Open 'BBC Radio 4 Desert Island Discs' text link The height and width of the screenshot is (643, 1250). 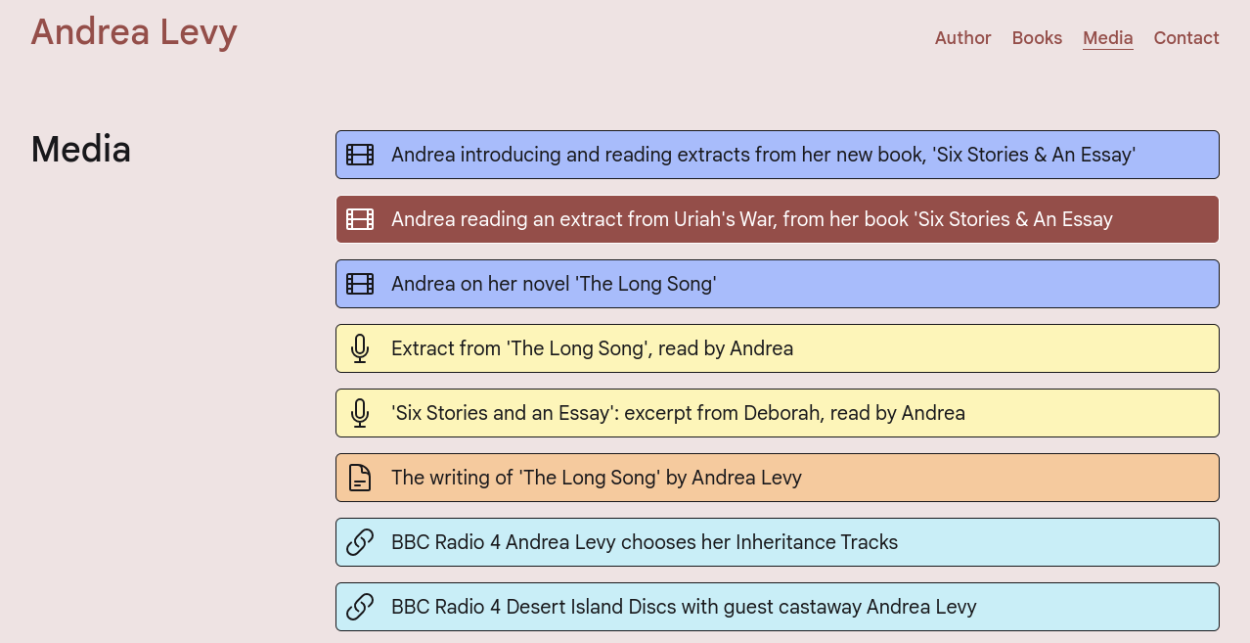point(683,607)
